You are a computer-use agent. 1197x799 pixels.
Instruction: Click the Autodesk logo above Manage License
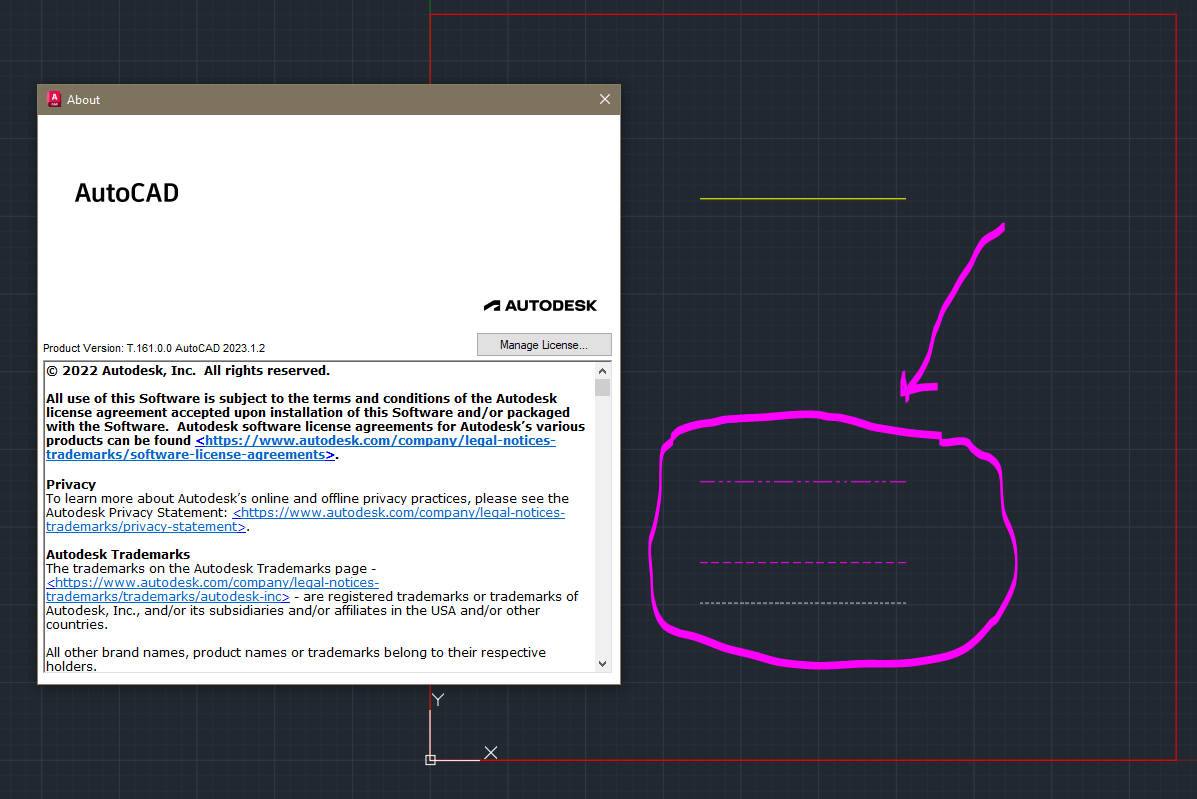click(540, 305)
